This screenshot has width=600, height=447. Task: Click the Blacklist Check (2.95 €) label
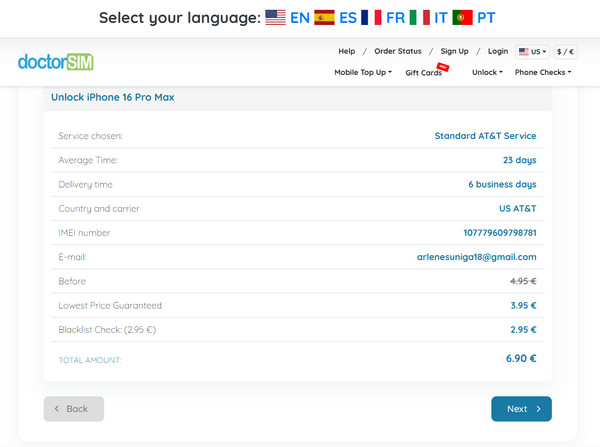[x=107, y=330]
